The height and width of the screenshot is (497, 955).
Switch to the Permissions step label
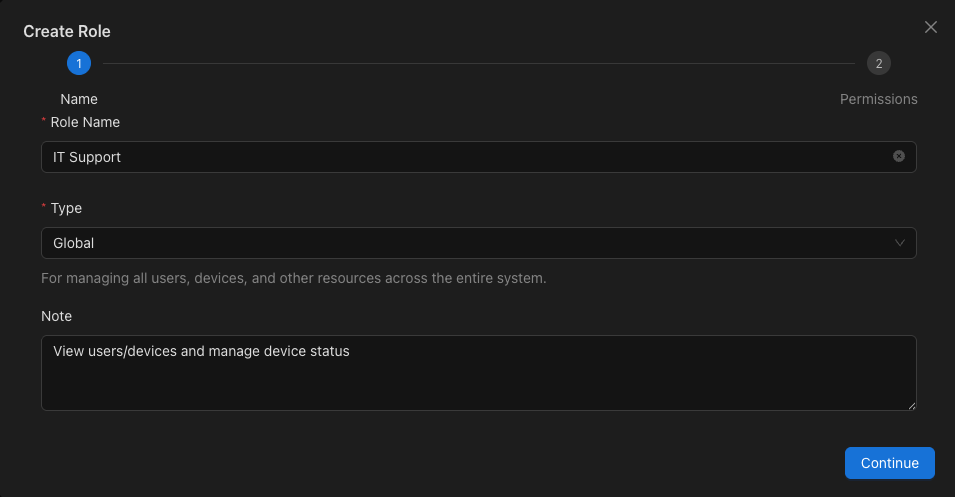click(x=878, y=99)
